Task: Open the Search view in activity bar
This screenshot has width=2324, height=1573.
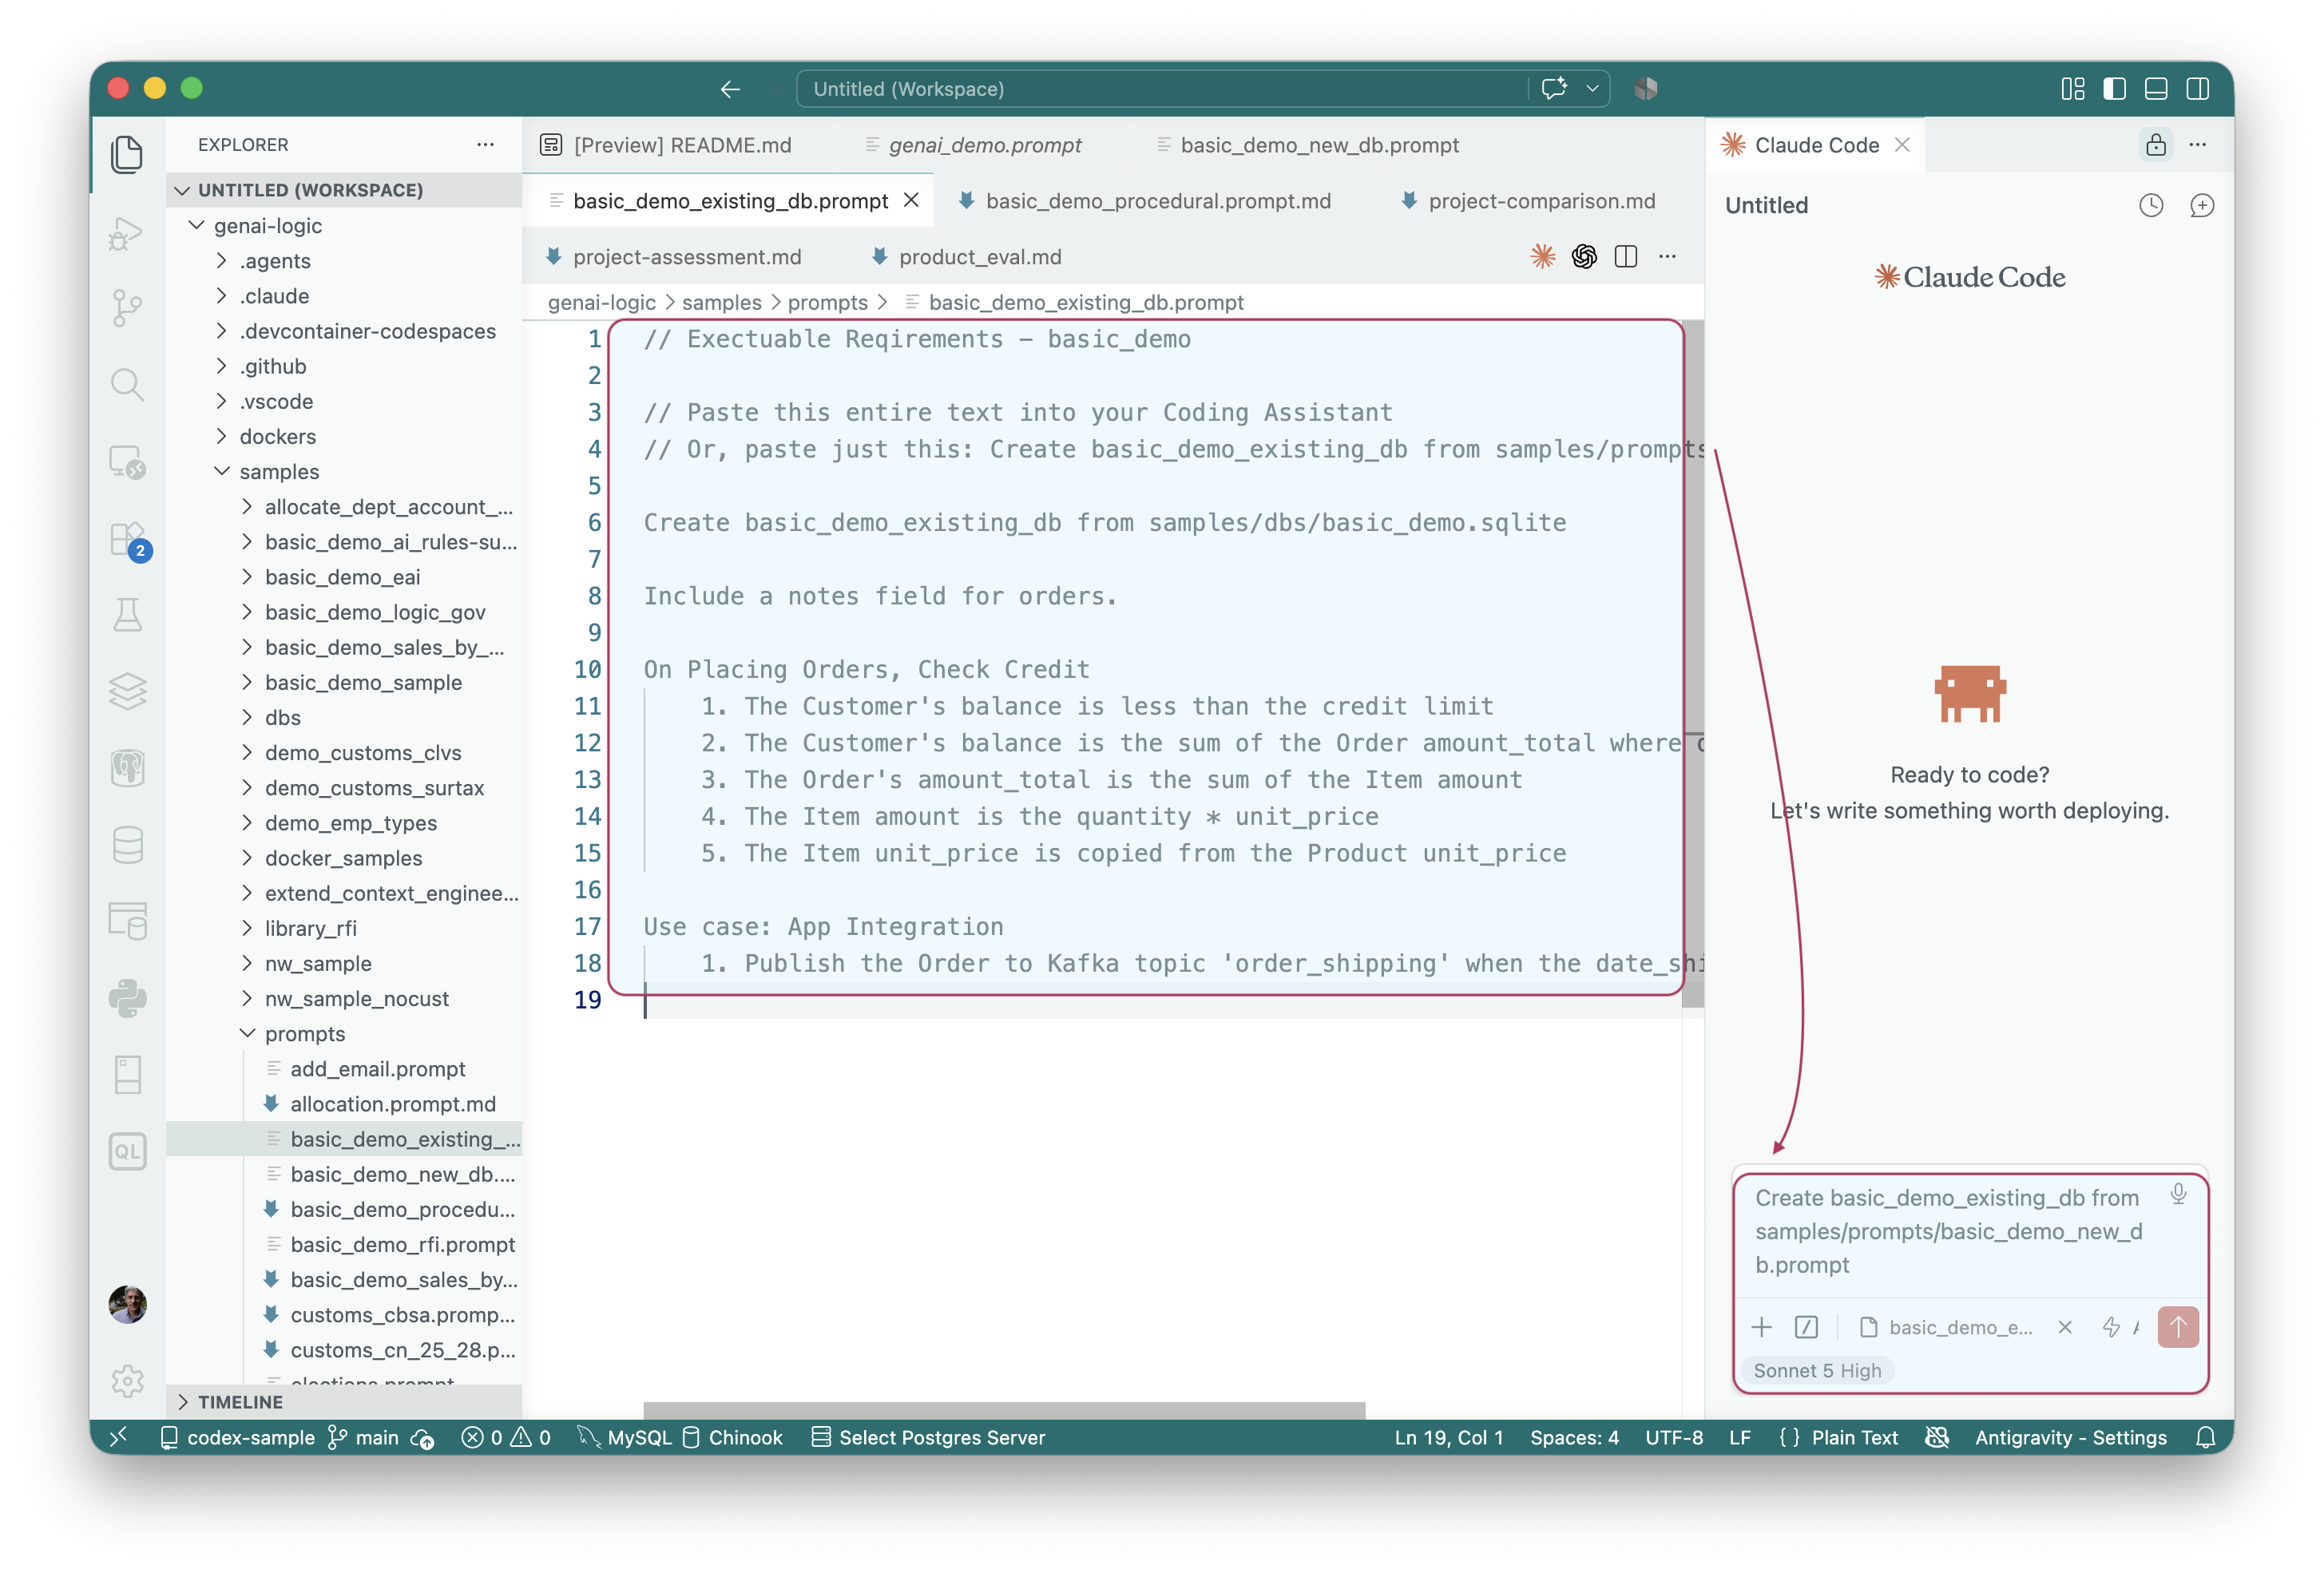Action: point(127,384)
